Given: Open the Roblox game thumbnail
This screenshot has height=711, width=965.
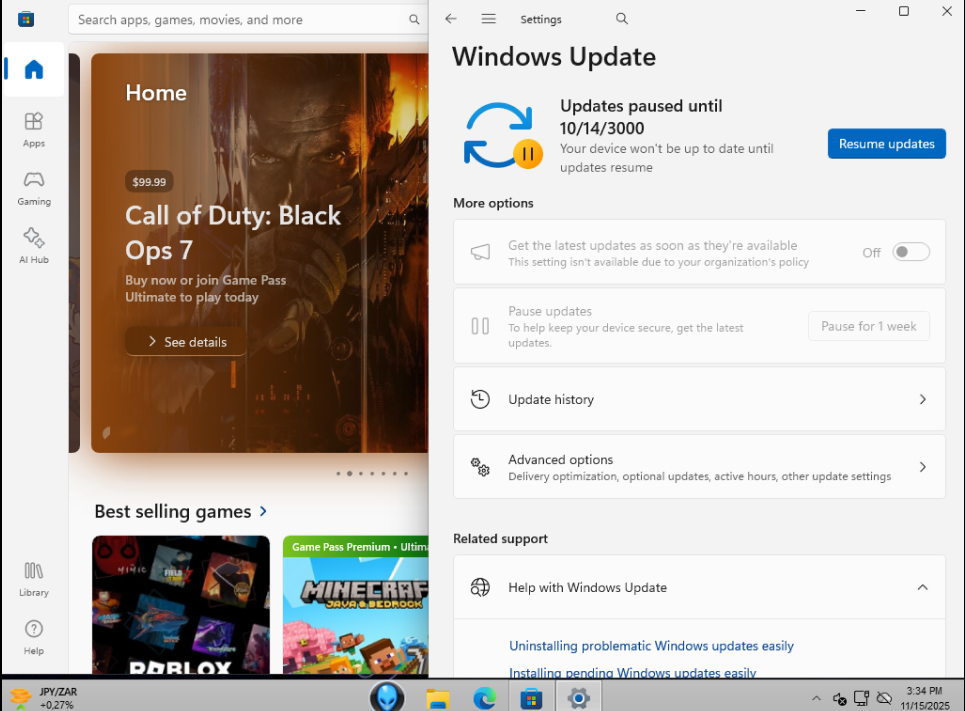Looking at the screenshot, I should (181, 605).
